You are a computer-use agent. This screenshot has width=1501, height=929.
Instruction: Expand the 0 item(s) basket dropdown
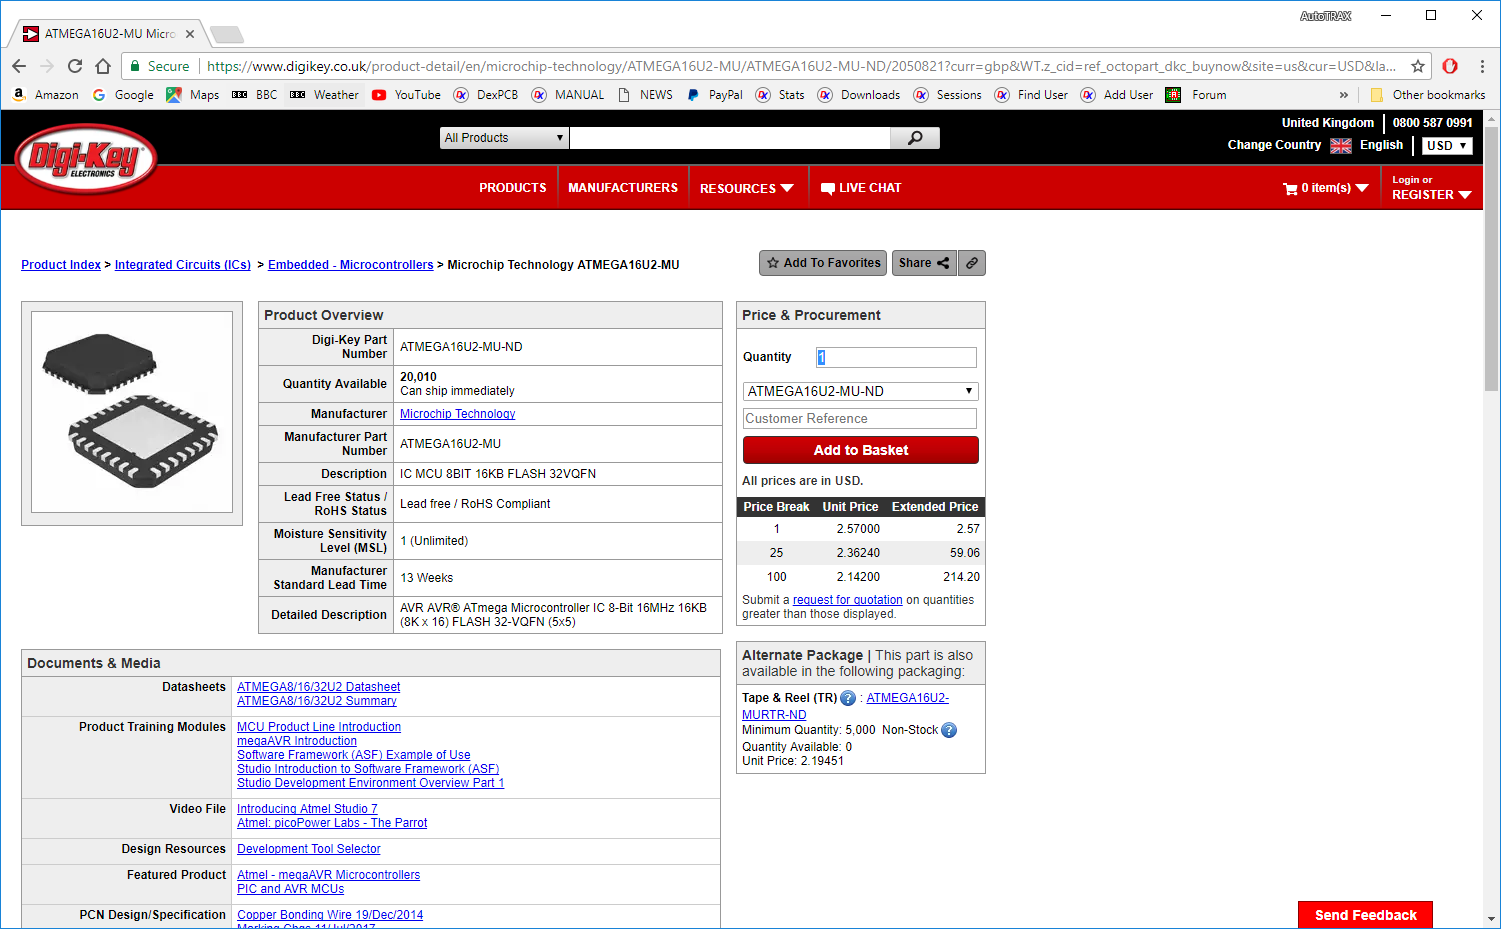click(x=1326, y=188)
